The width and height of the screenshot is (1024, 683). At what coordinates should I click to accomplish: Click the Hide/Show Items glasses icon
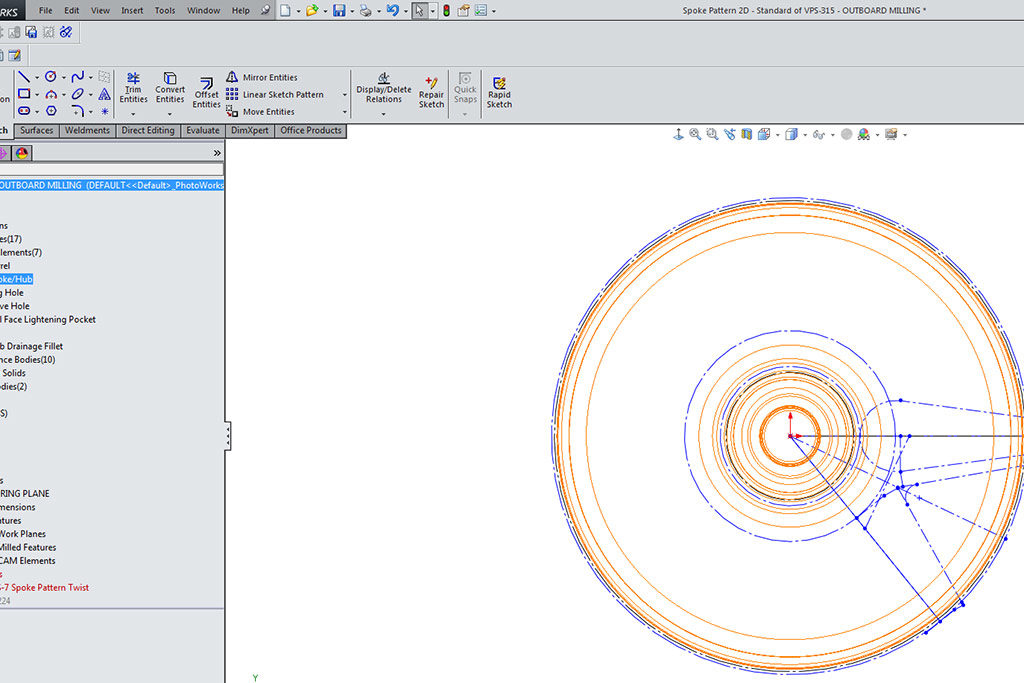pos(818,135)
